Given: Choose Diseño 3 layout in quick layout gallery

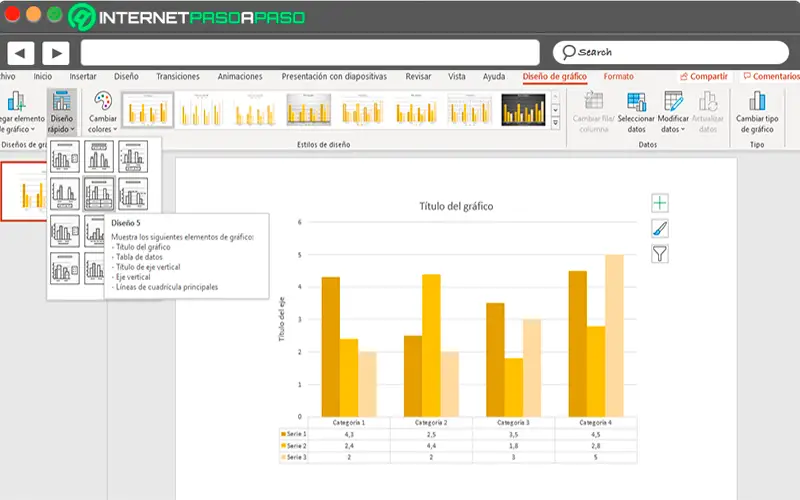Looking at the screenshot, I should [133, 157].
